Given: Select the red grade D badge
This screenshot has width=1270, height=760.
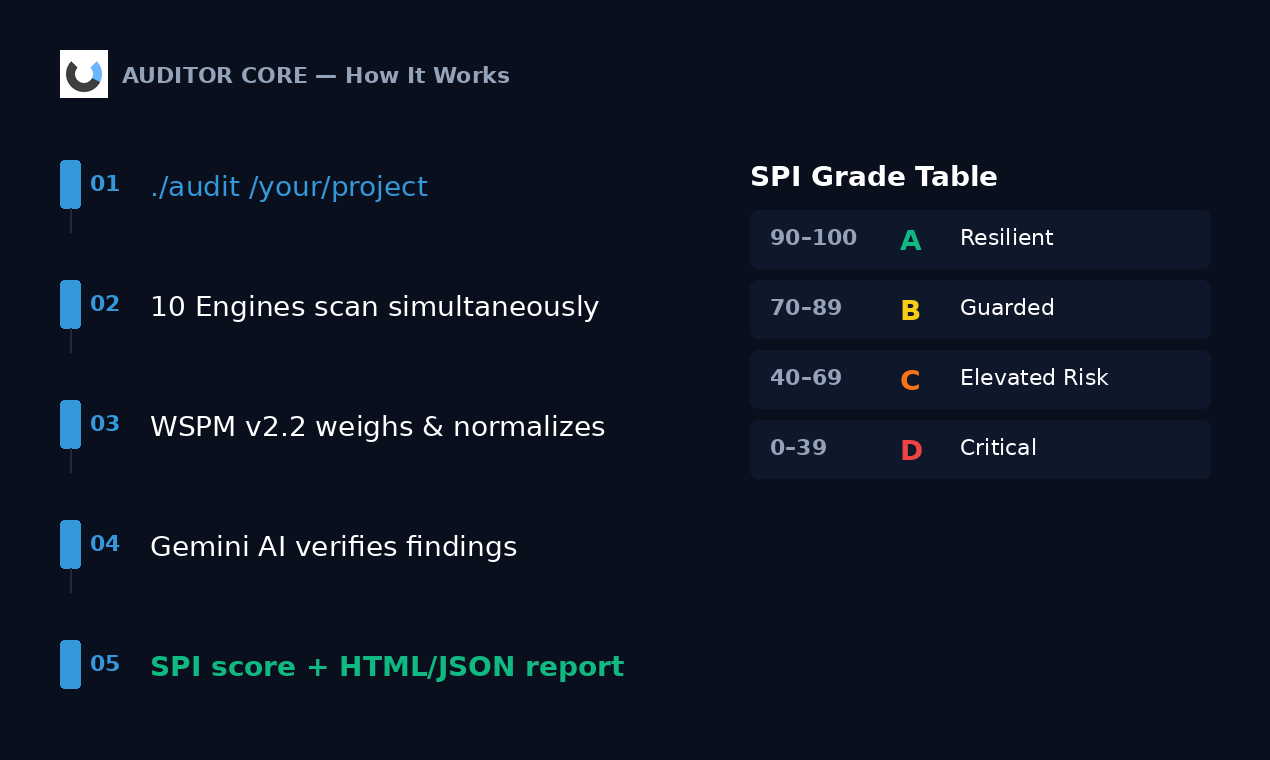Looking at the screenshot, I should coord(911,449).
